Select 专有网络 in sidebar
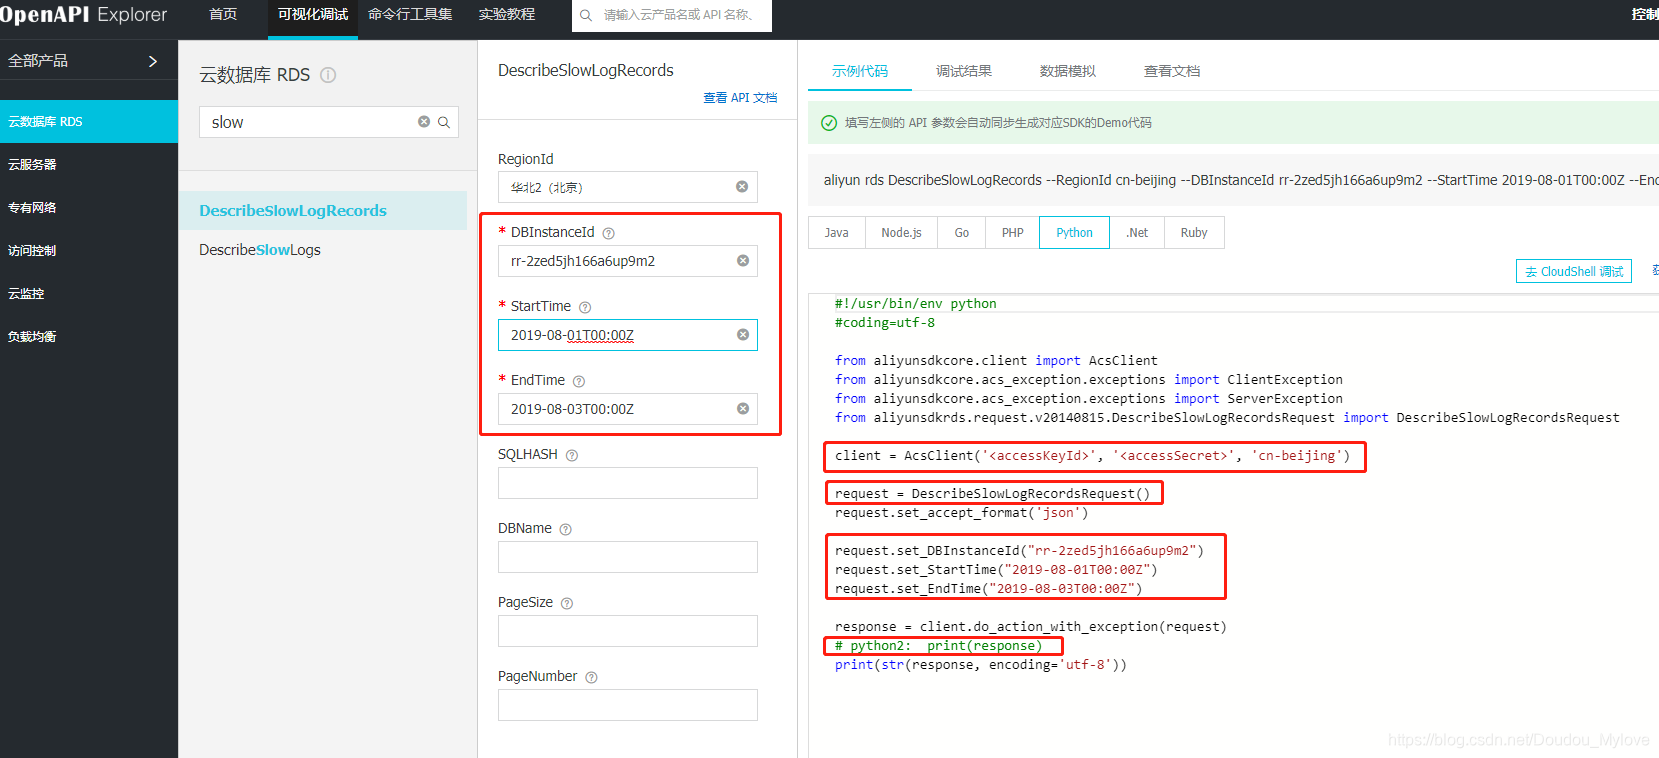The width and height of the screenshot is (1659, 758). [x=89, y=207]
